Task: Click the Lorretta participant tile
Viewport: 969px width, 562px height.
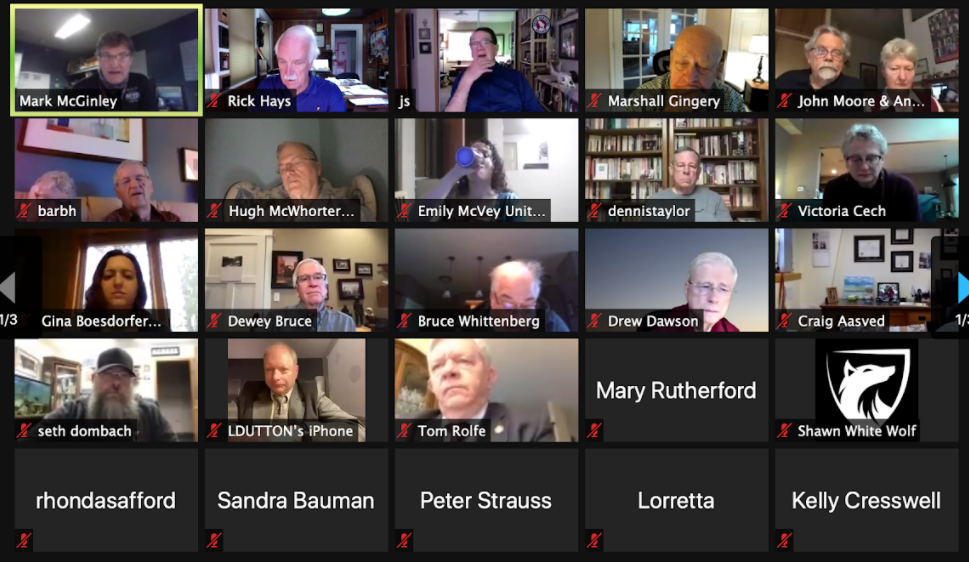Action: tap(677, 500)
